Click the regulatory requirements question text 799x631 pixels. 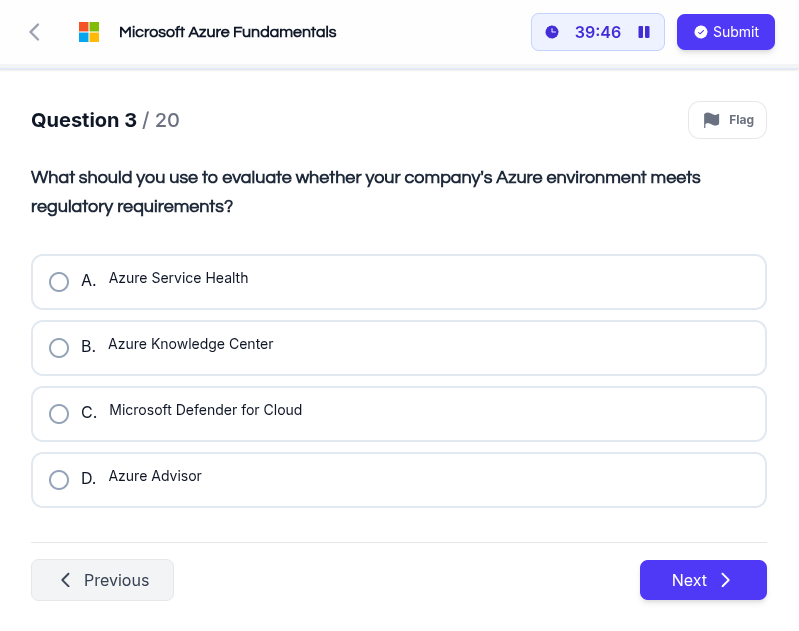(x=366, y=192)
